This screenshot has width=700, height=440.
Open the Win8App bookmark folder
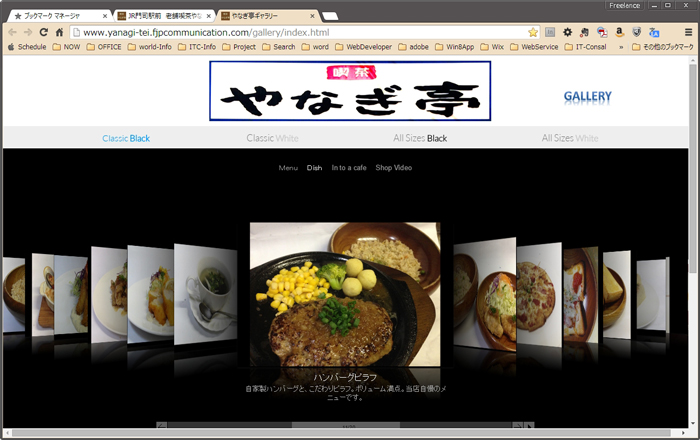coord(454,47)
